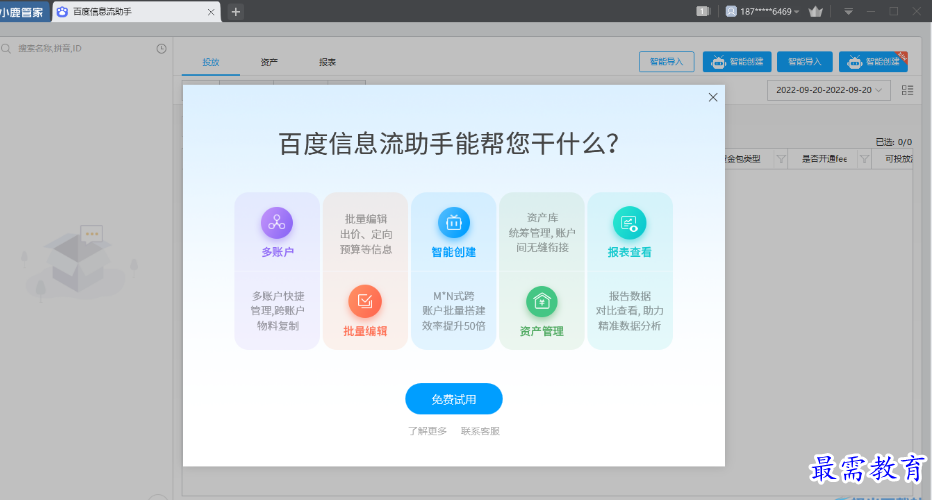Click the 报表查看 teal icon
Image resolution: width=933 pixels, height=500 pixels.
tap(630, 223)
